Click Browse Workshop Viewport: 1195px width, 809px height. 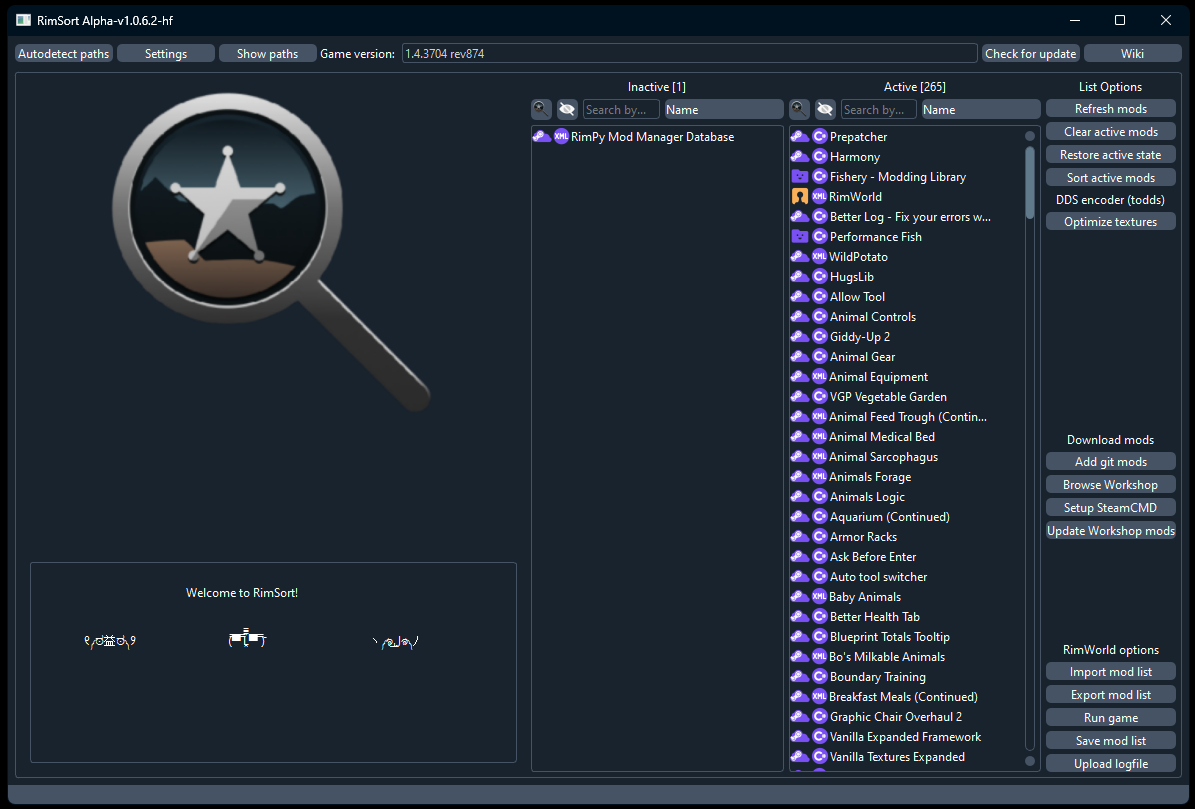click(1110, 484)
